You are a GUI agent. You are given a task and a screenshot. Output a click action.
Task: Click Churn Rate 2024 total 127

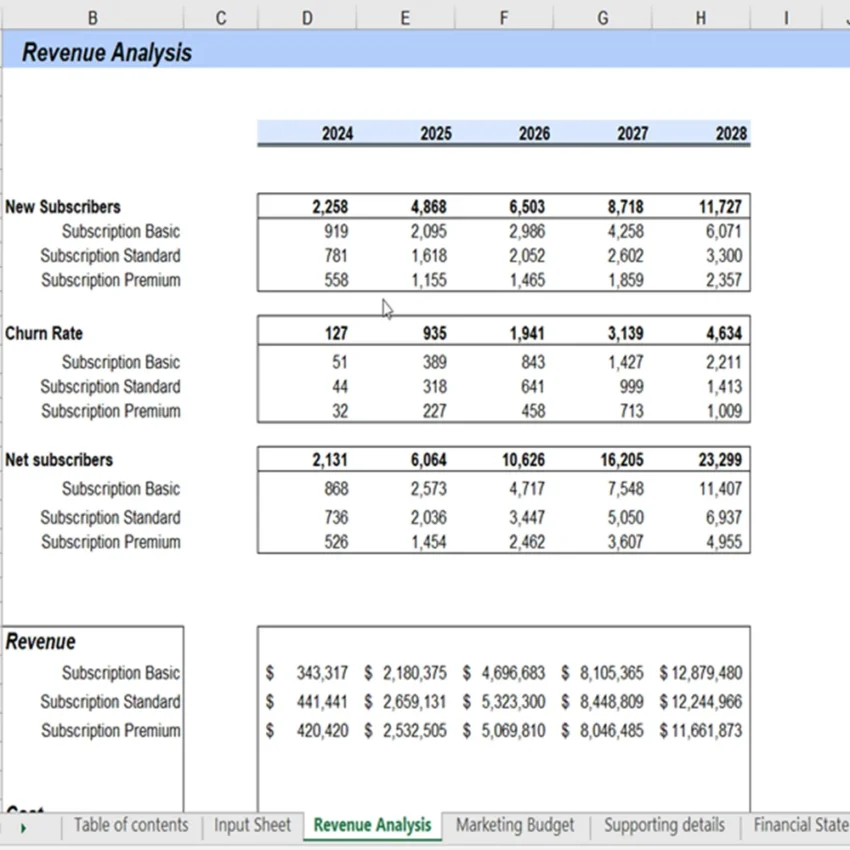click(337, 333)
